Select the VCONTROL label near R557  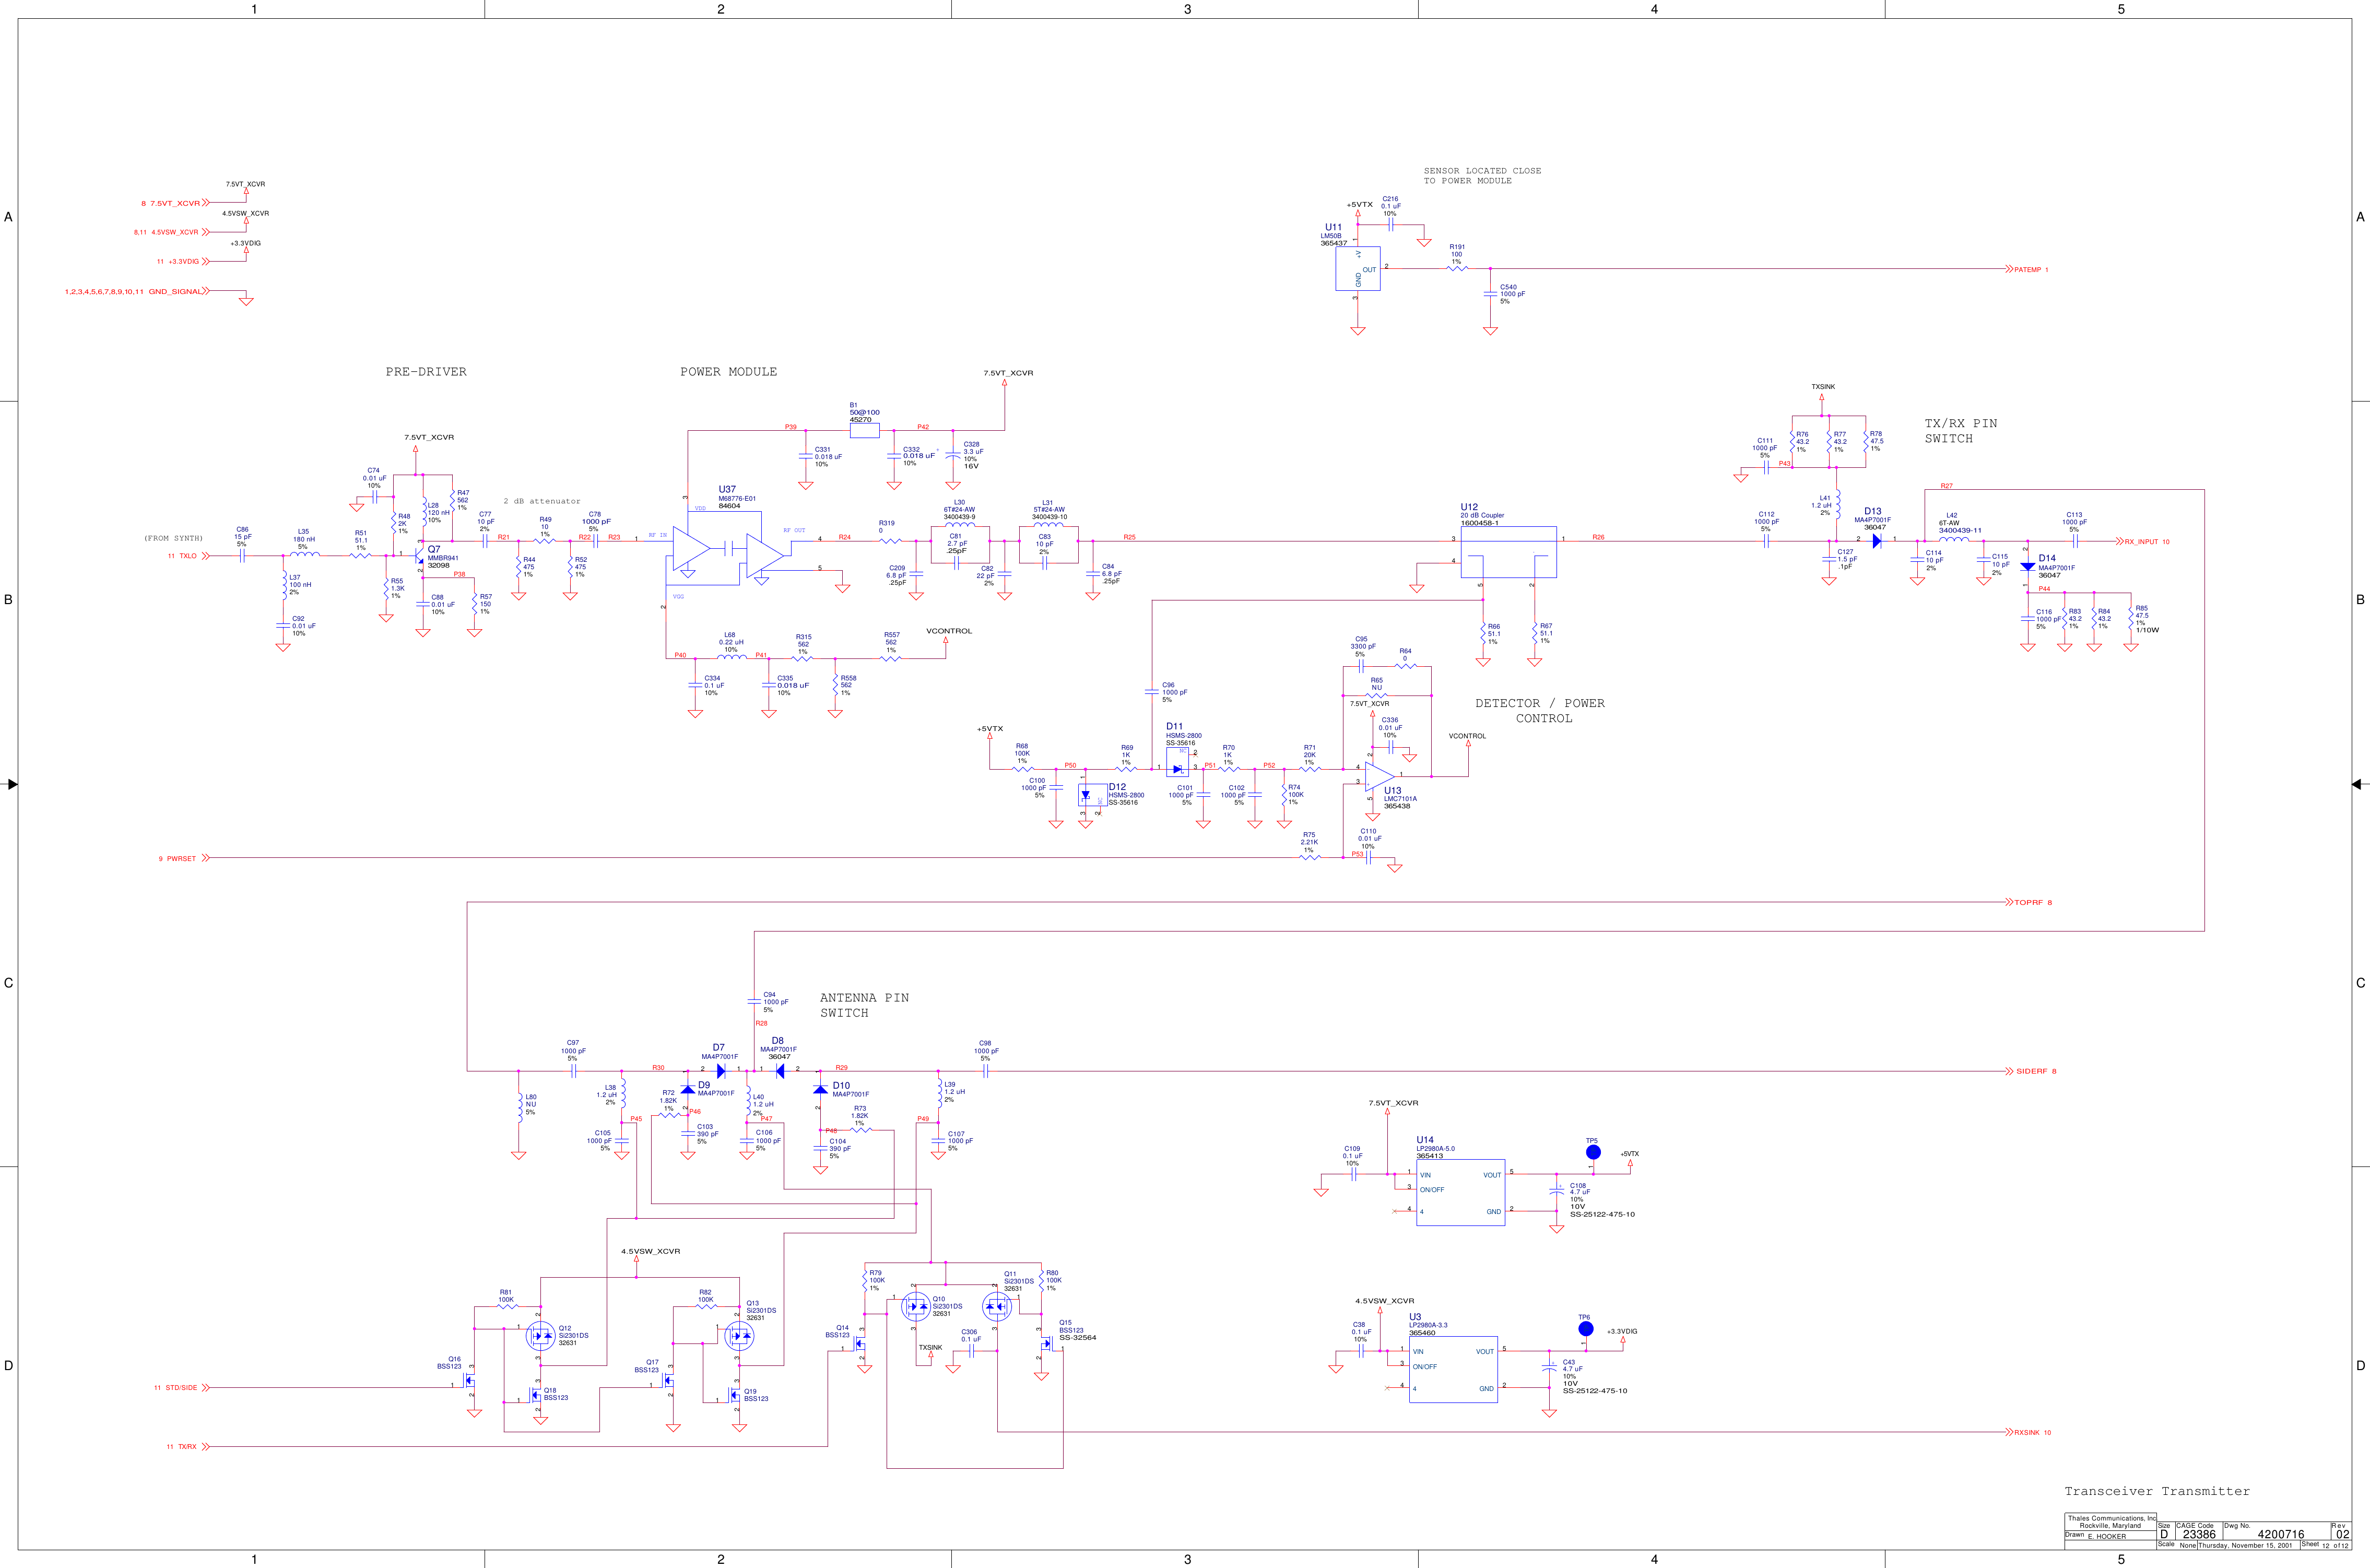click(x=949, y=631)
